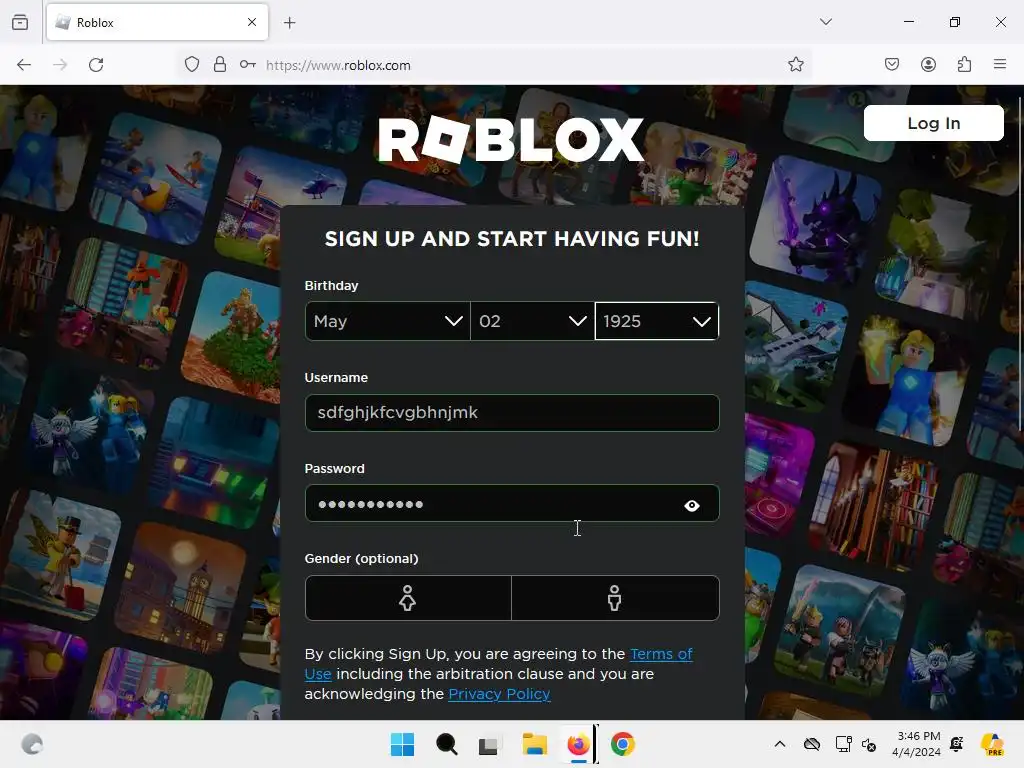The height and width of the screenshot is (768, 1024).
Task: Open the Privacy Policy link
Action: tap(500, 694)
